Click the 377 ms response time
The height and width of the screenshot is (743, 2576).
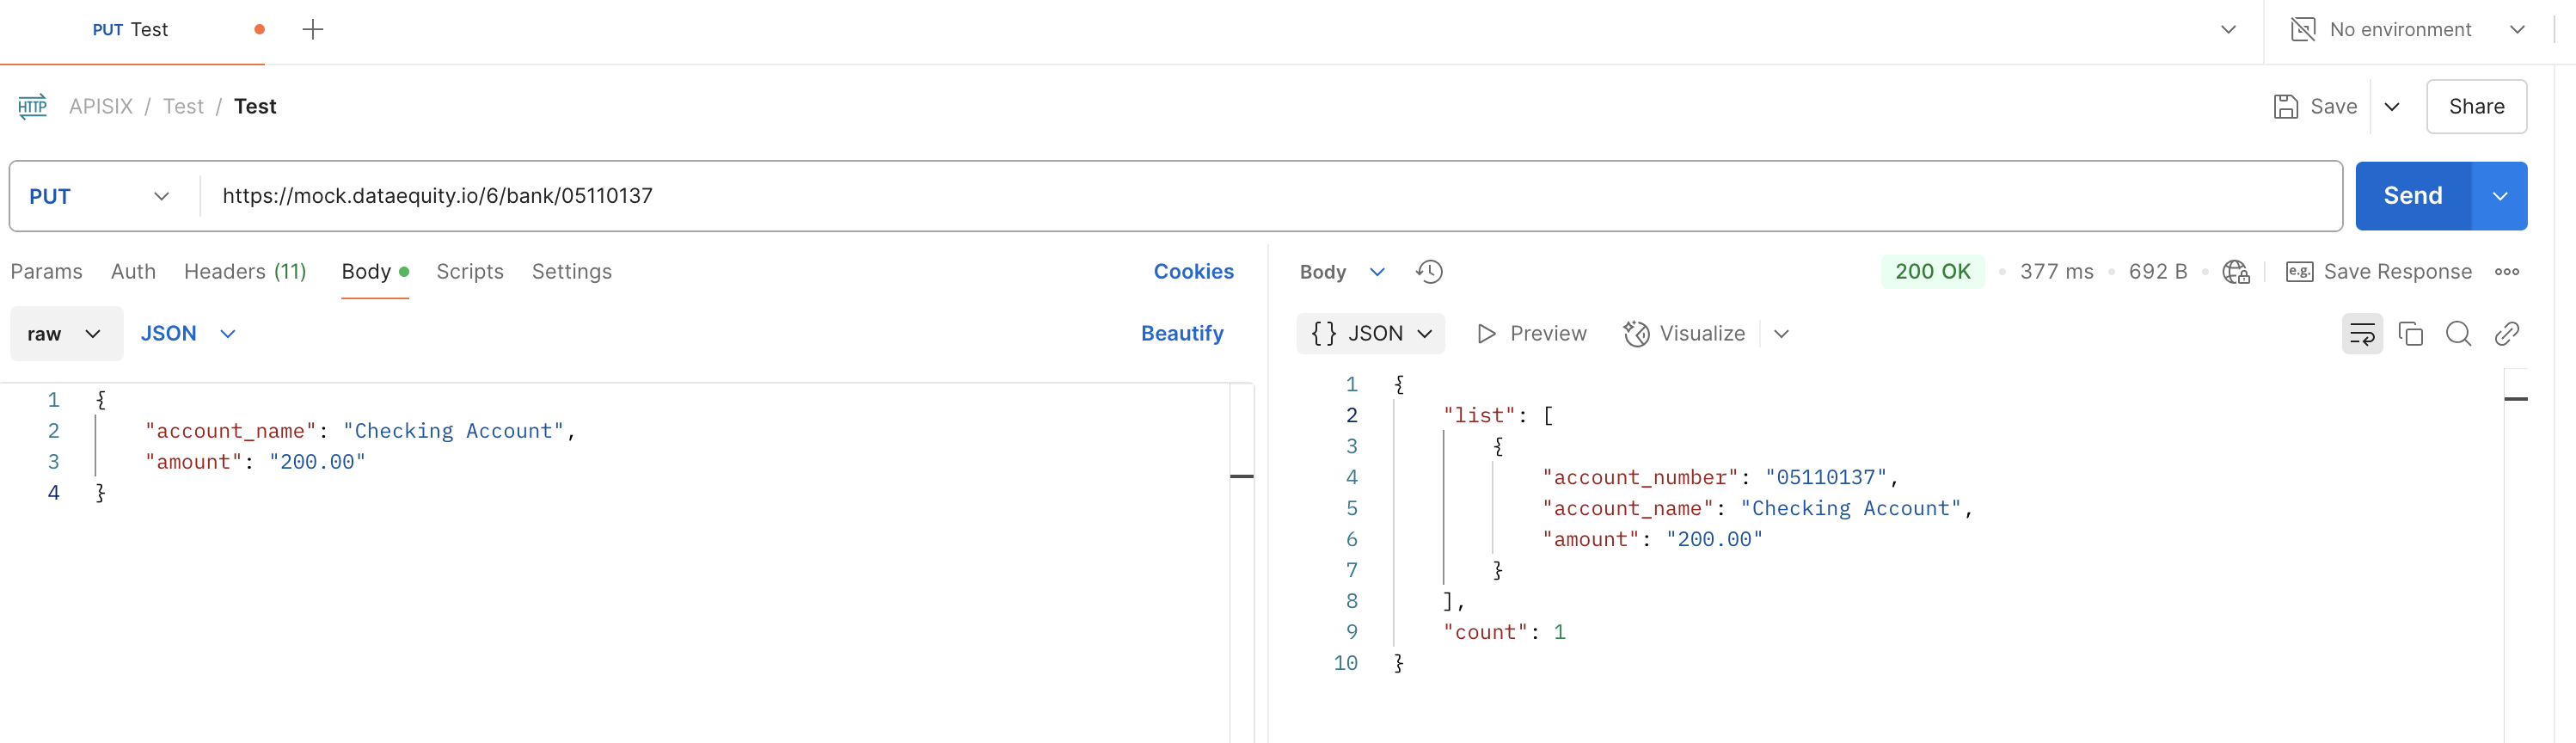pos(2056,272)
